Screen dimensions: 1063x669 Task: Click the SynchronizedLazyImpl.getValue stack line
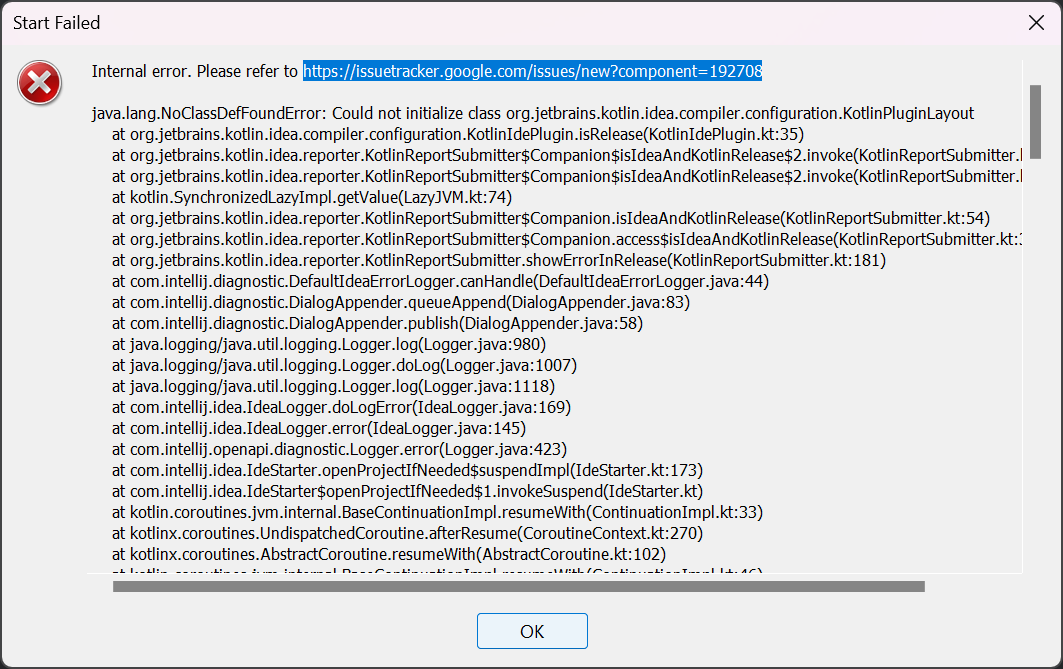[311, 197]
